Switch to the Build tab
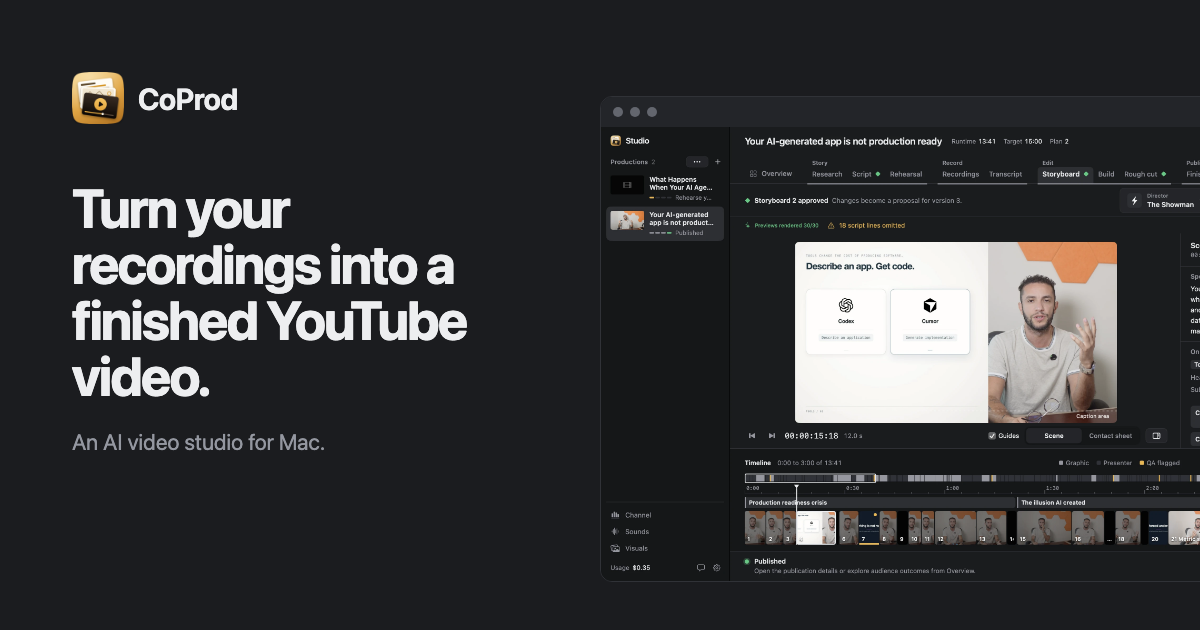 [x=1106, y=174]
